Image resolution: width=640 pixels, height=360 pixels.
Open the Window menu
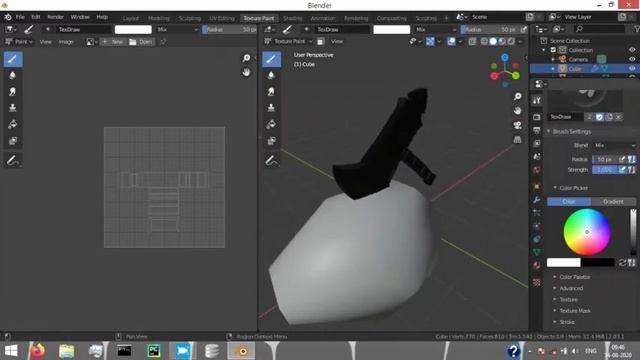pos(80,17)
